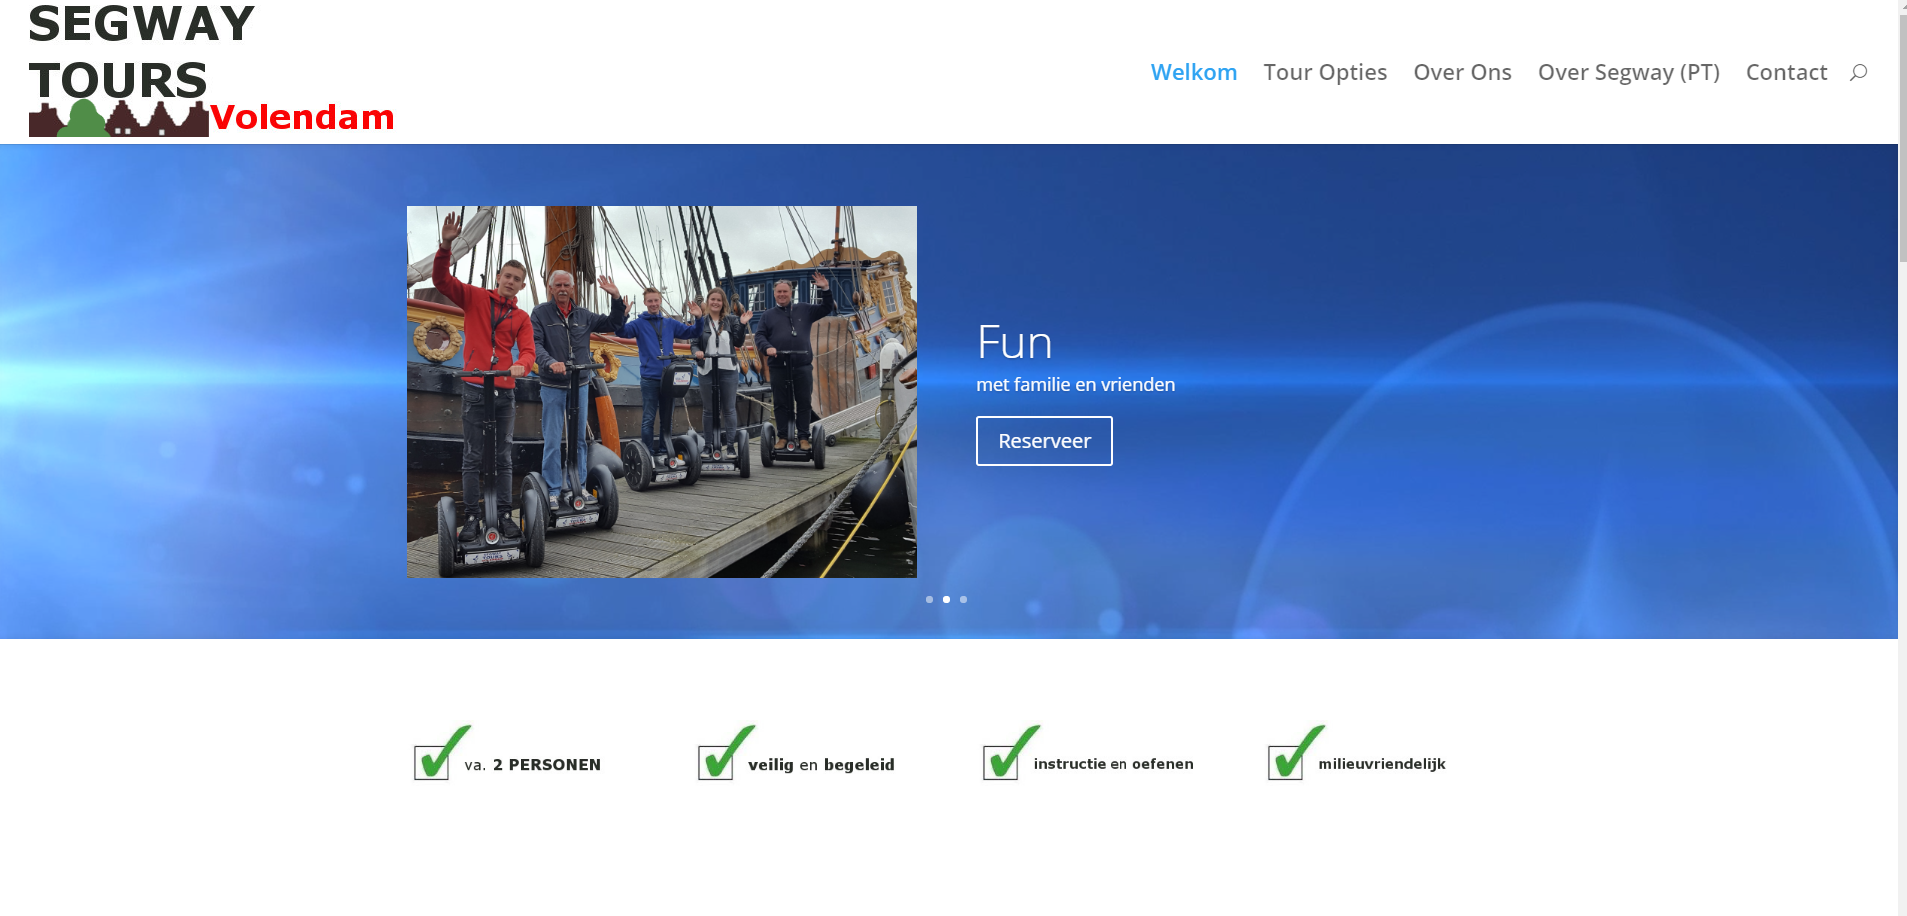Open Over Segway (PT) menu item
Image resolution: width=1907 pixels, height=916 pixels.
pos(1628,72)
